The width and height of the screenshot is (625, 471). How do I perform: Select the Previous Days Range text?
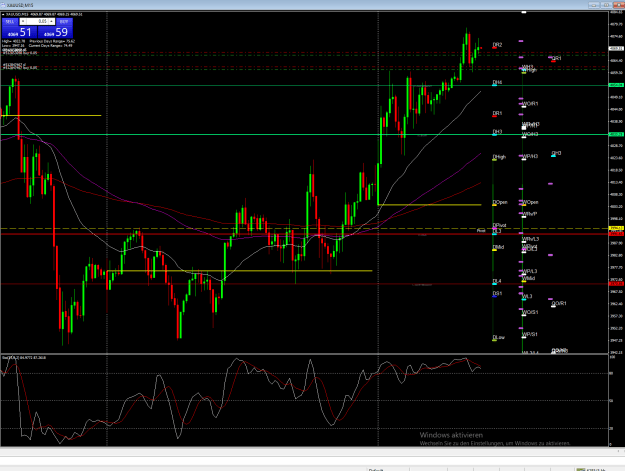pos(52,41)
